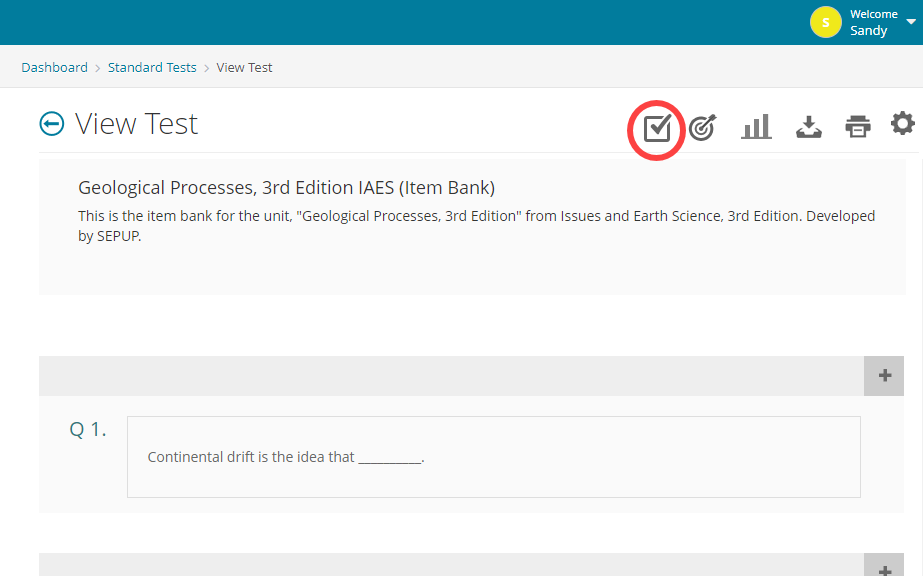The height and width of the screenshot is (576, 923).
Task: Click the Welcome Sandy user label
Action: (x=873, y=23)
